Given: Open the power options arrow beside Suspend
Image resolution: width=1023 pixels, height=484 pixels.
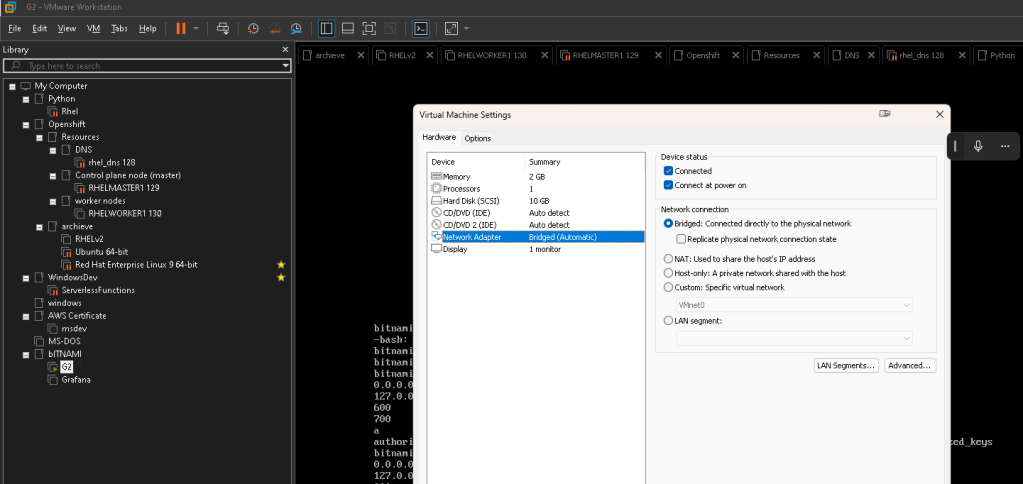Looking at the screenshot, I should pos(196,29).
